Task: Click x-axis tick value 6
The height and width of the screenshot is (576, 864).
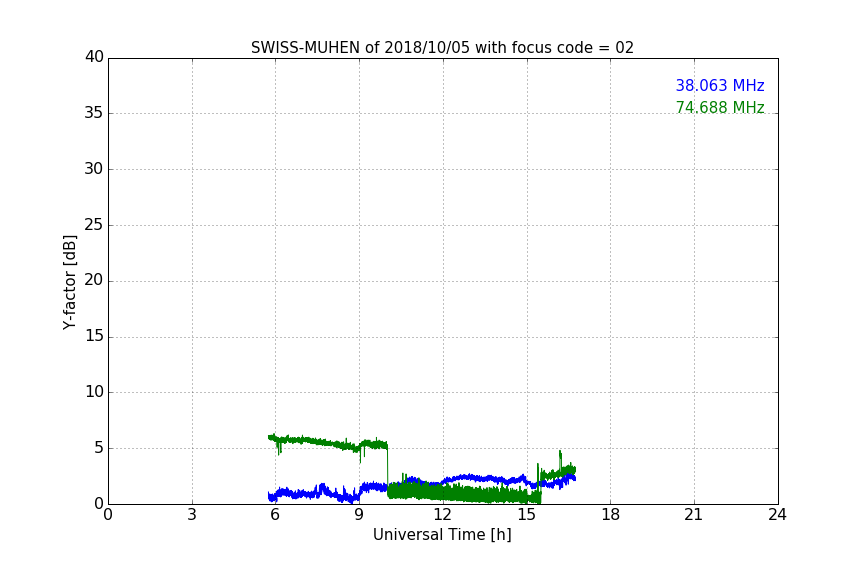Action: tap(275, 515)
